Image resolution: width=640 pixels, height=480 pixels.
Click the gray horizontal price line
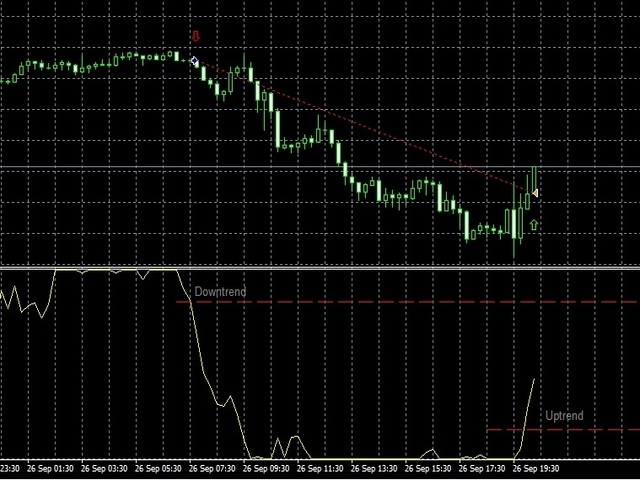[320, 167]
